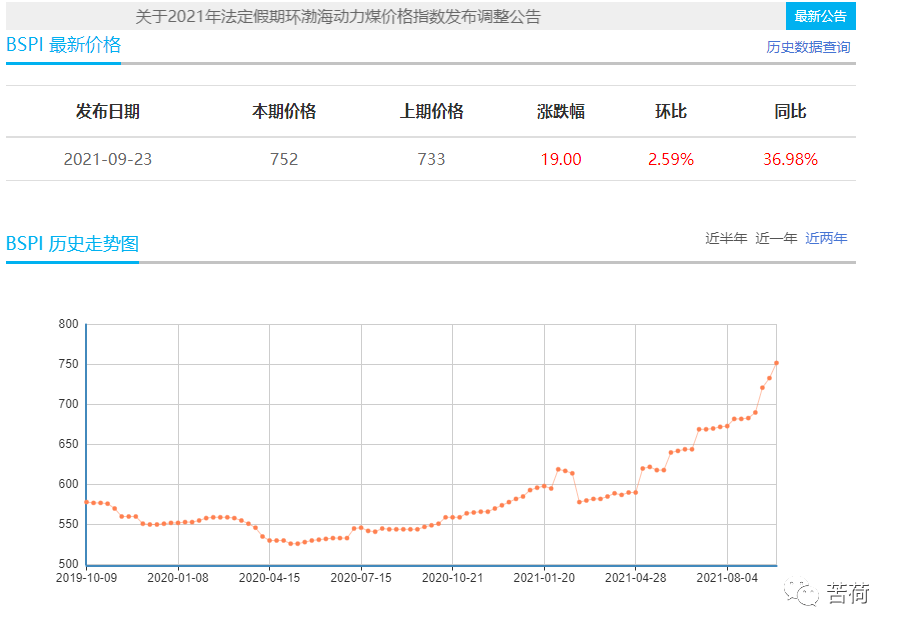Click x-axis label 2021-01-20
This screenshot has width=898, height=632.
coord(544,578)
